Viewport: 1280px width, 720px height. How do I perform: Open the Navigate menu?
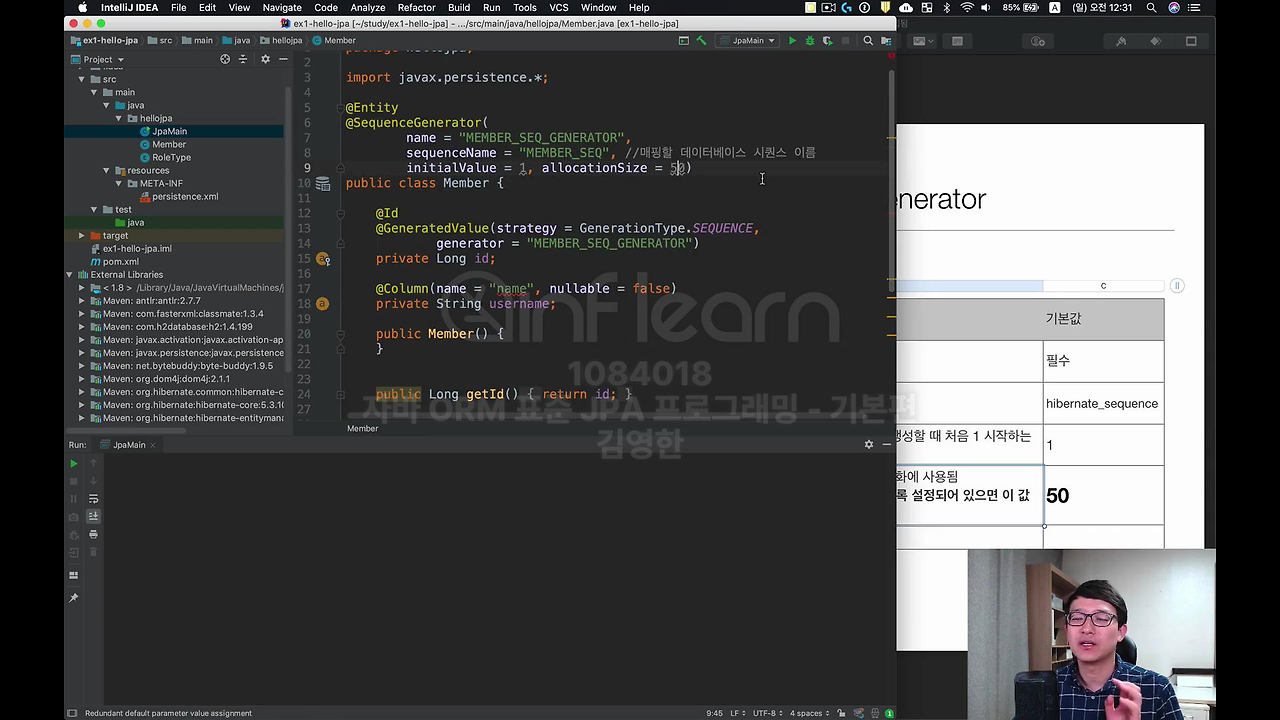click(282, 8)
